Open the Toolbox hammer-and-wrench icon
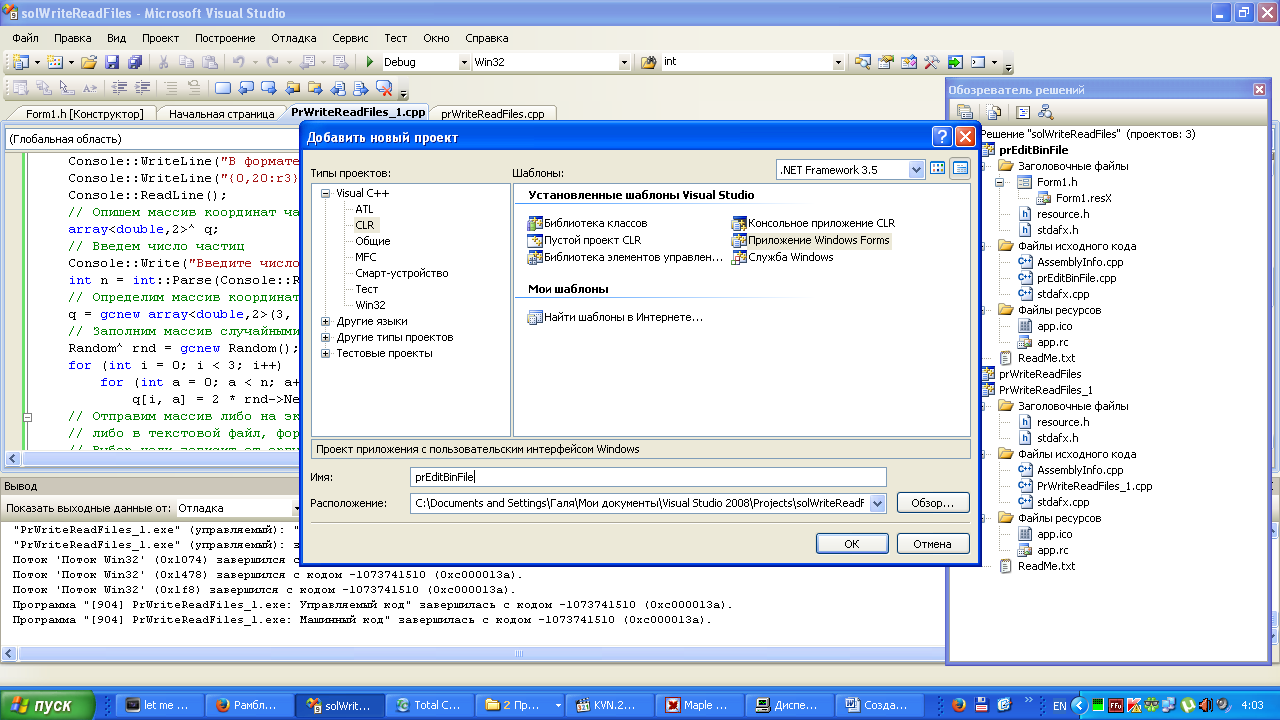 pyautogui.click(x=931, y=62)
